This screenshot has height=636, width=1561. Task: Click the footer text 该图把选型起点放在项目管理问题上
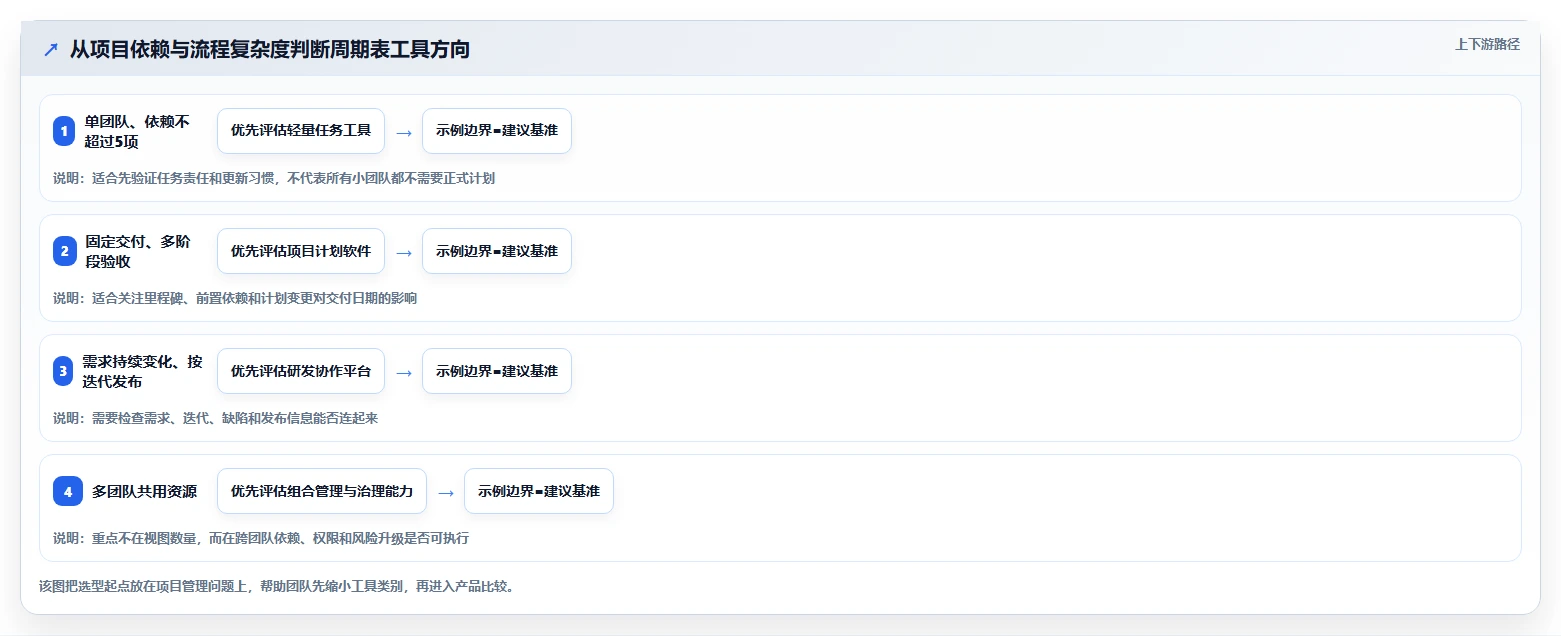click(278, 586)
